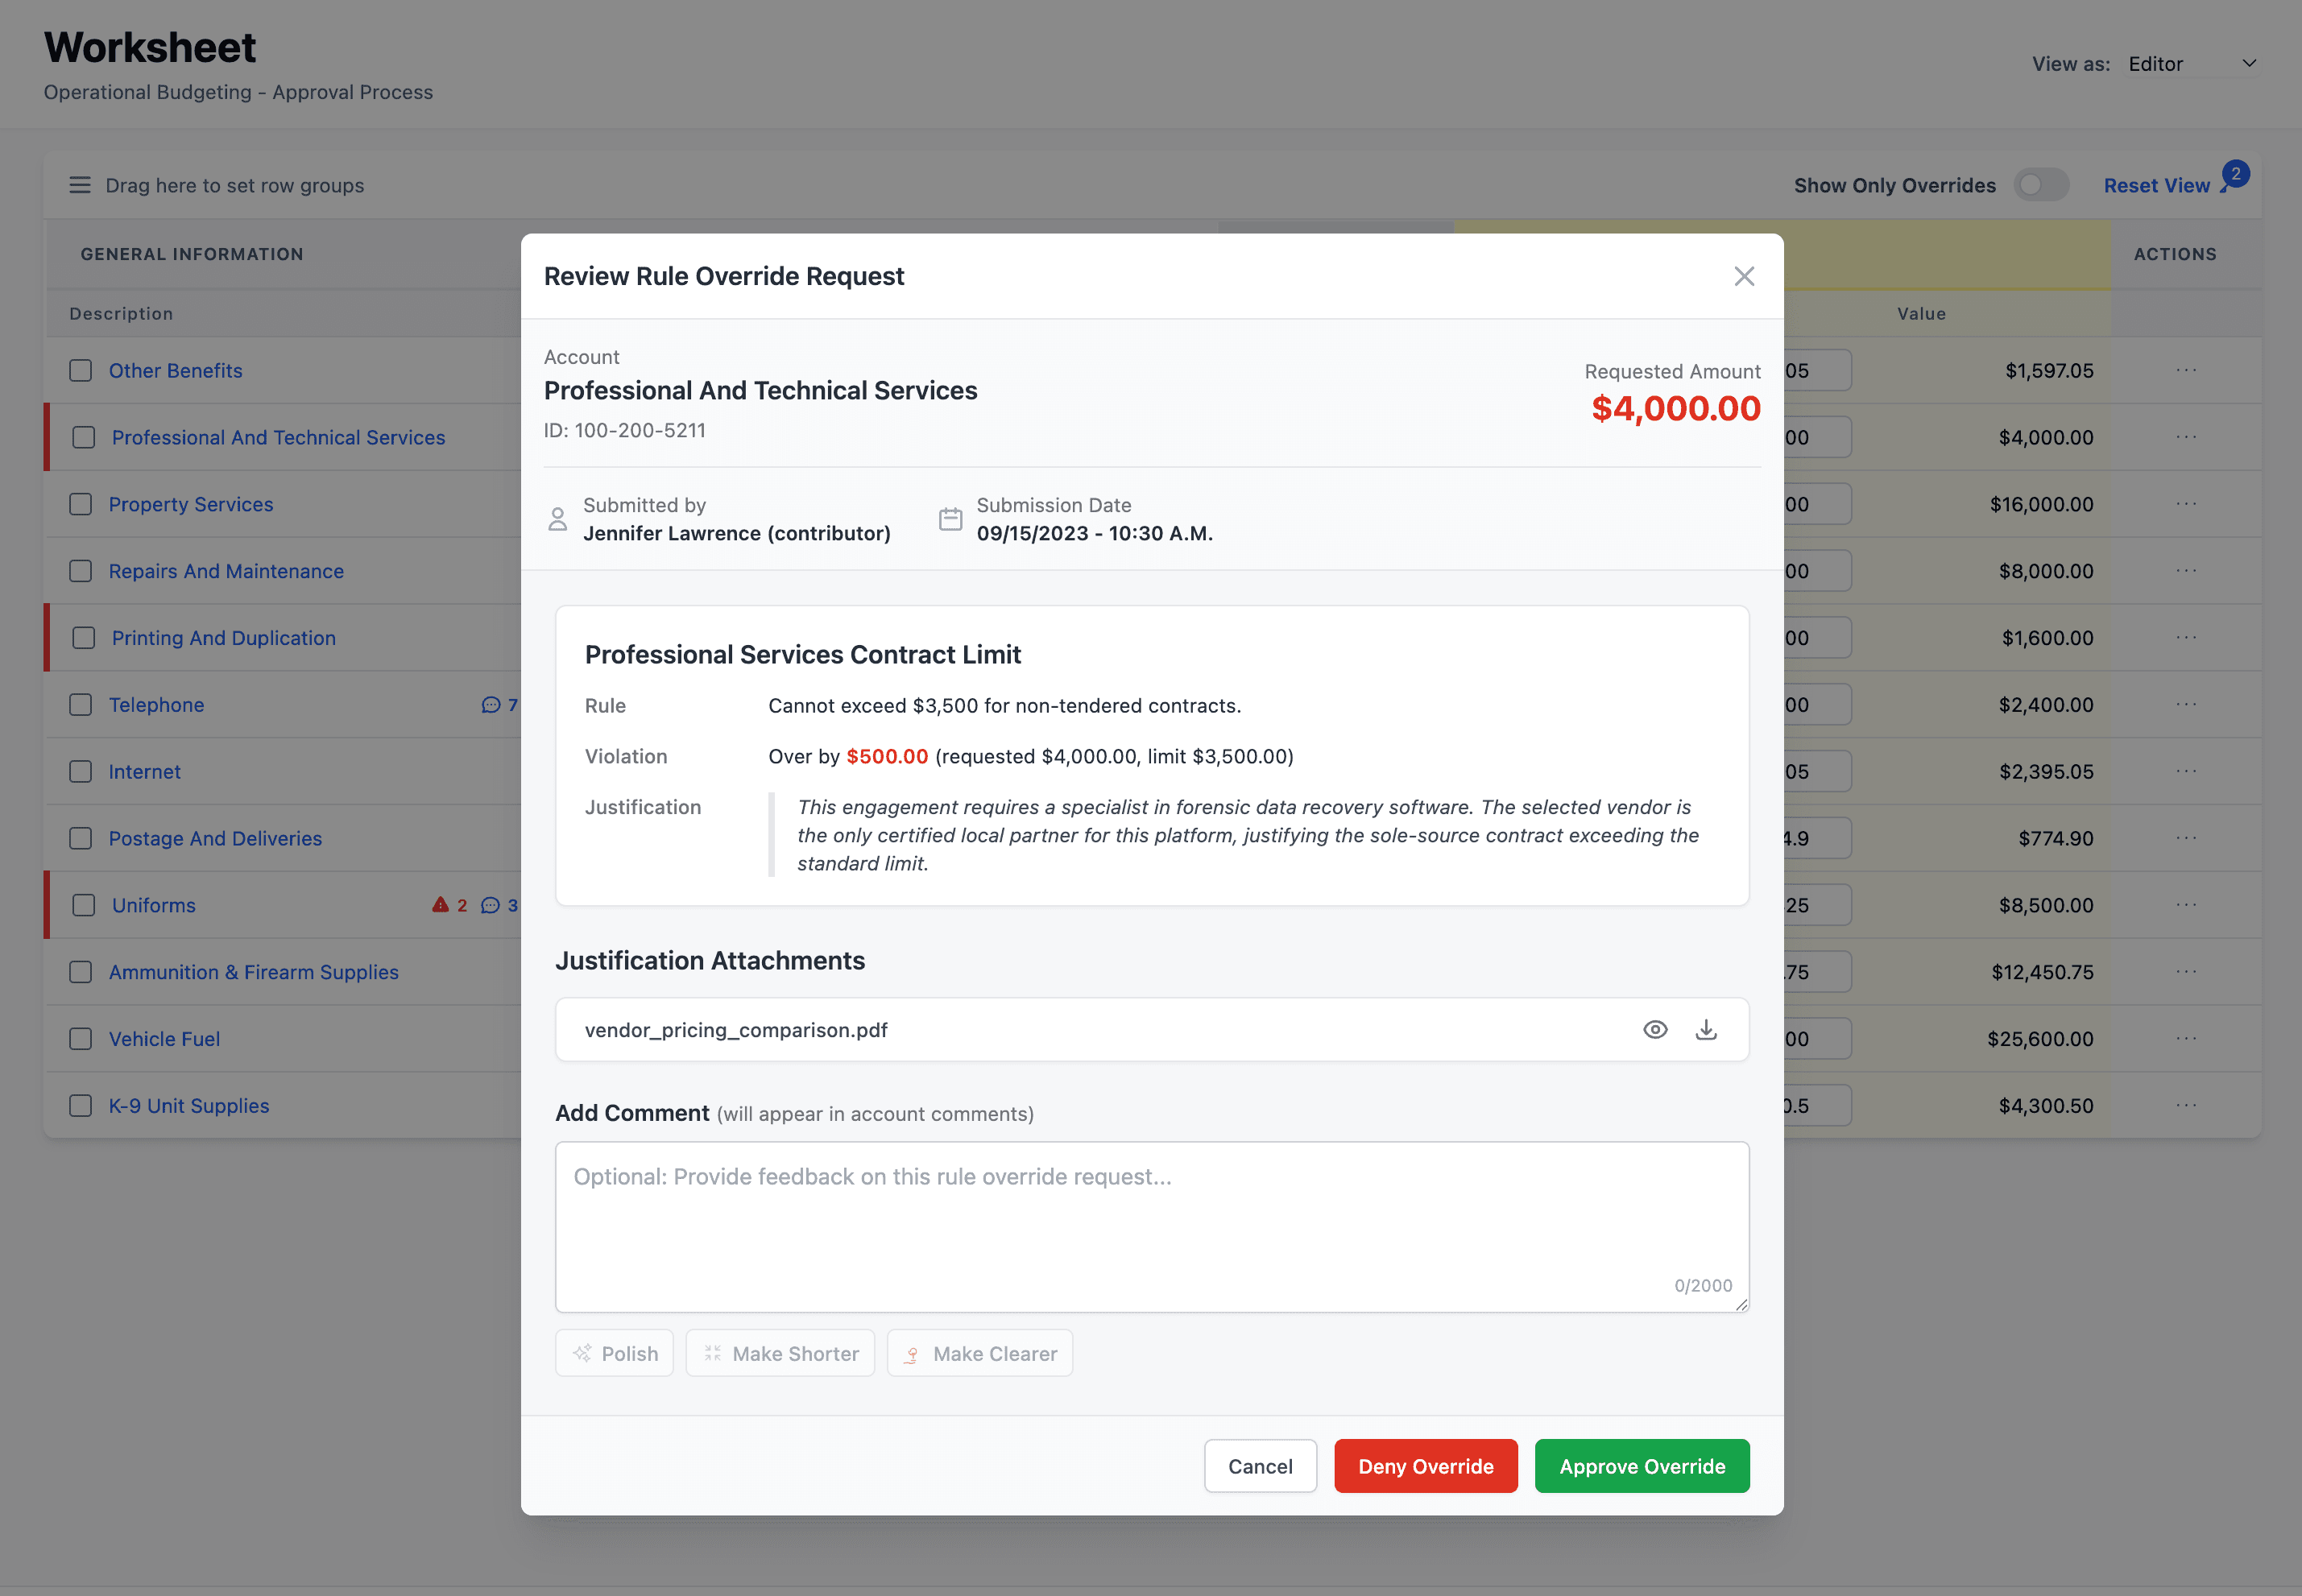This screenshot has width=2302, height=1596.
Task: Open actions menu for the $16,000.00 row
Action: (x=2188, y=504)
